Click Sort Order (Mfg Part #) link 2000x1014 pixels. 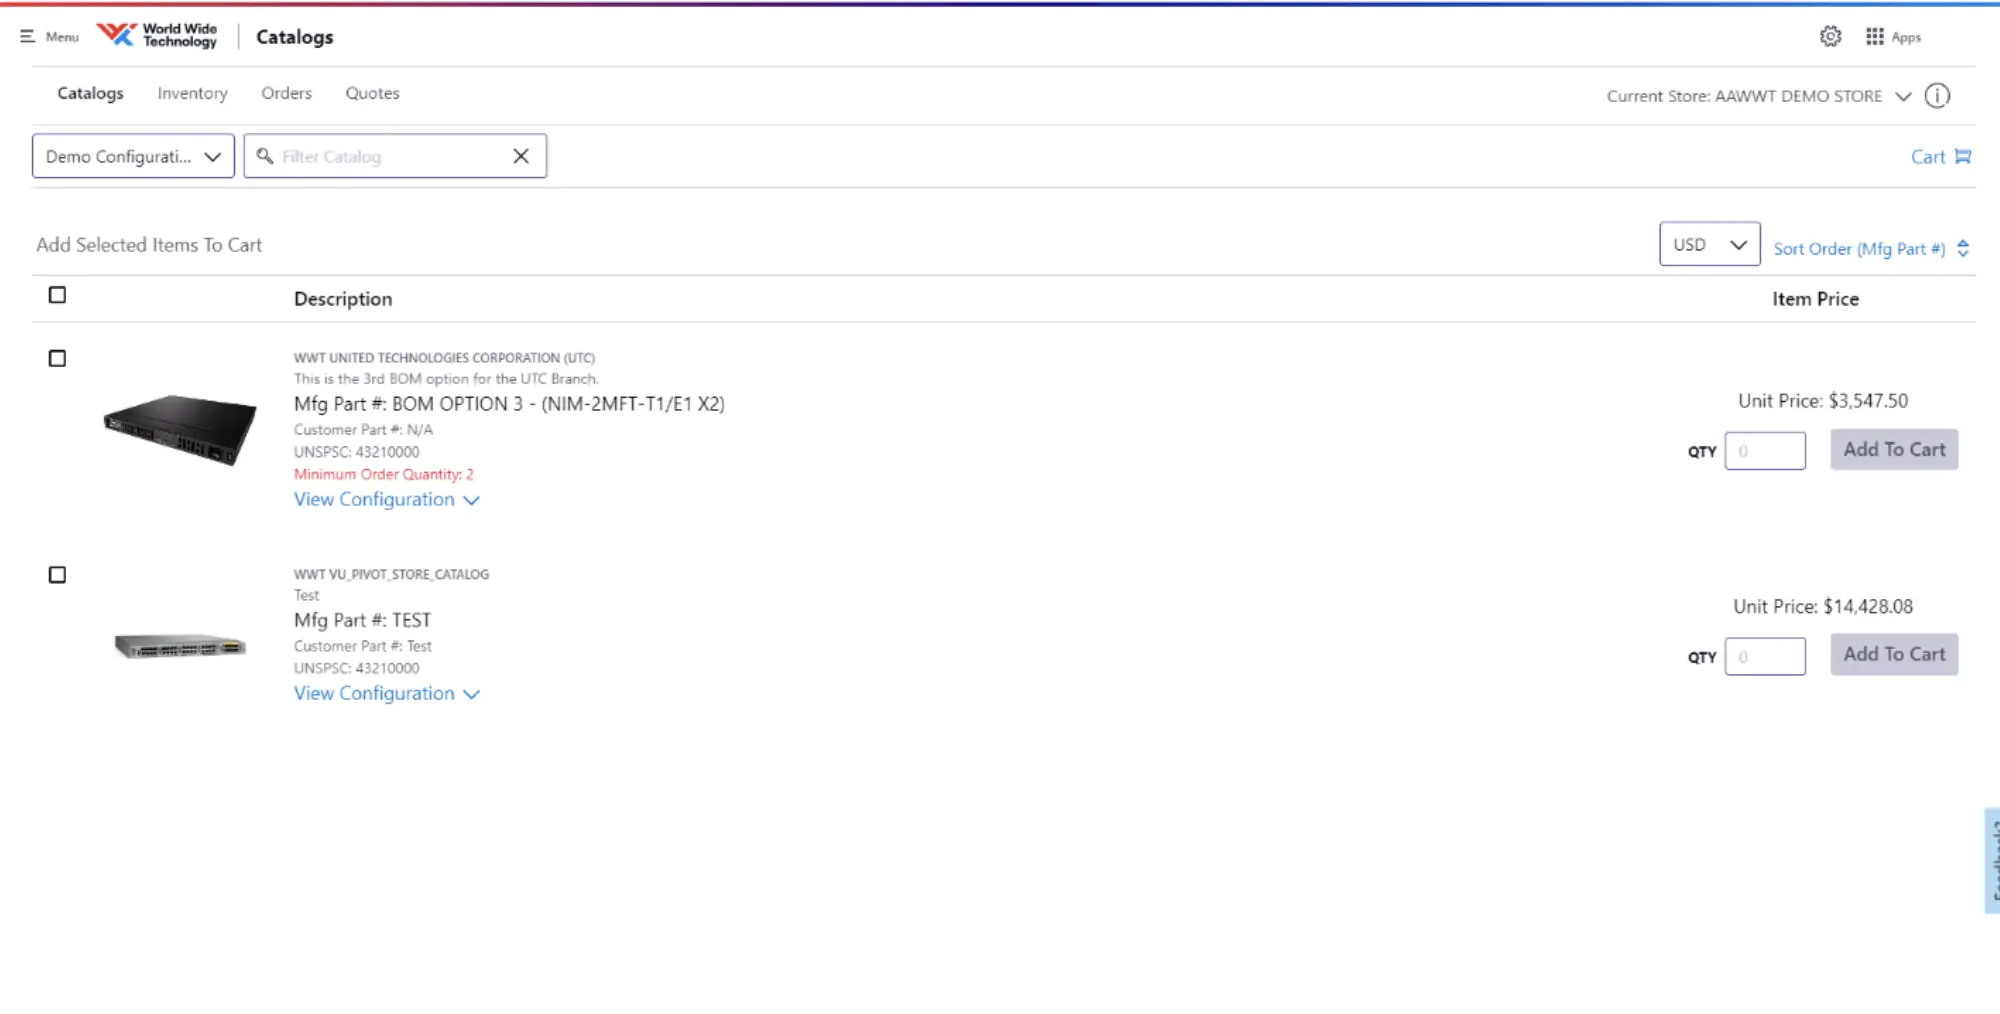pos(1859,249)
